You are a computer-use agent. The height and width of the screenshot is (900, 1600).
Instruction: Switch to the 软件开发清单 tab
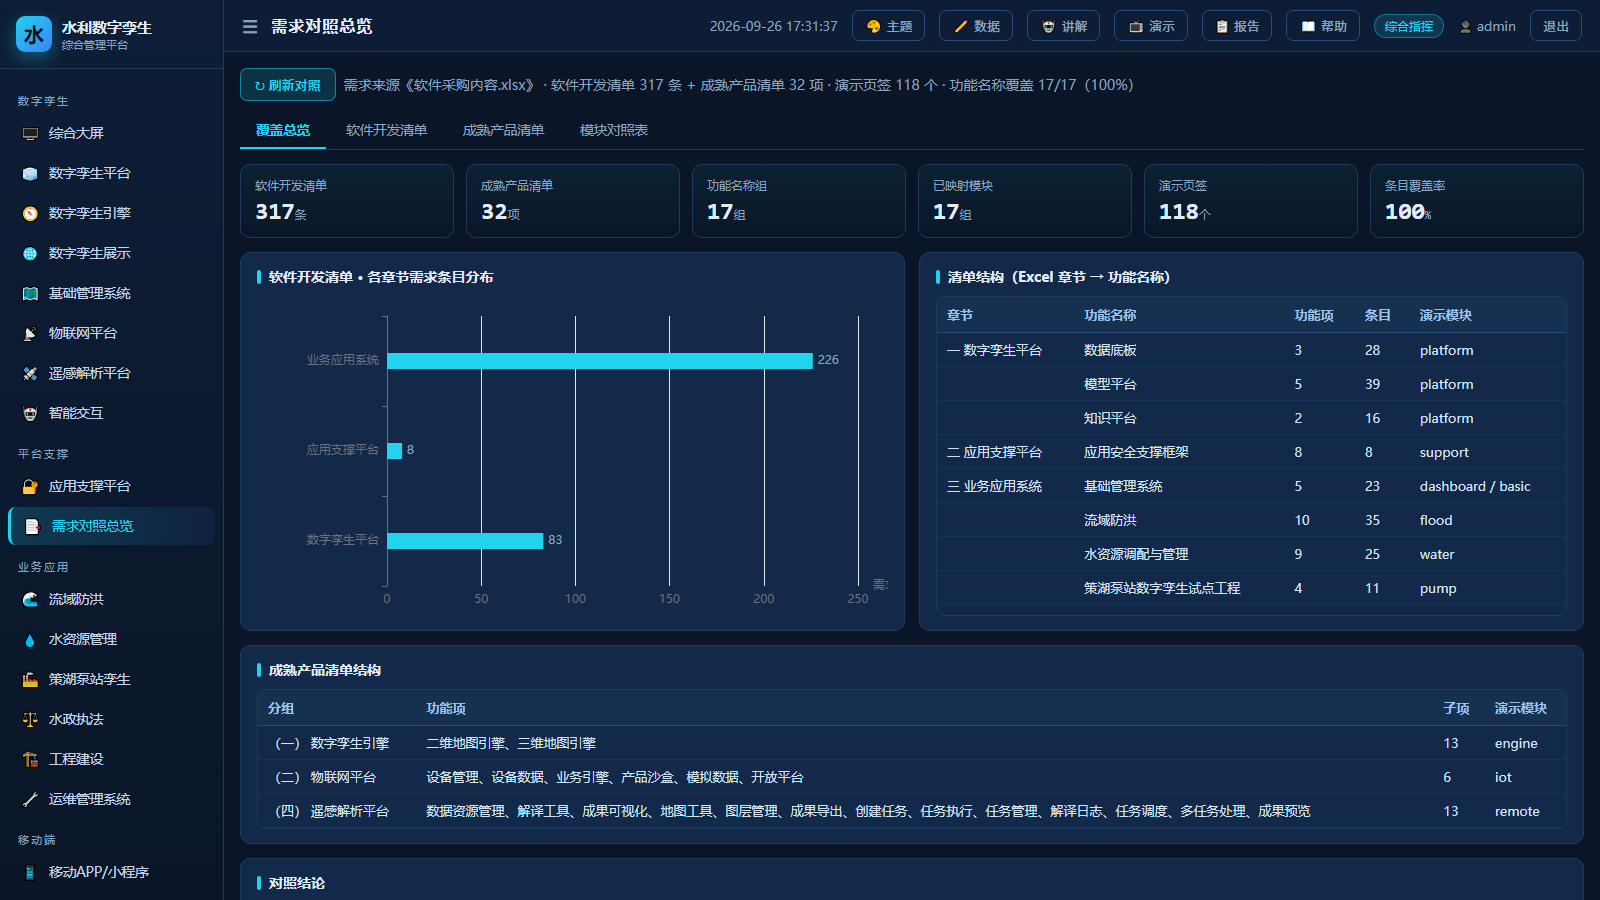click(386, 130)
